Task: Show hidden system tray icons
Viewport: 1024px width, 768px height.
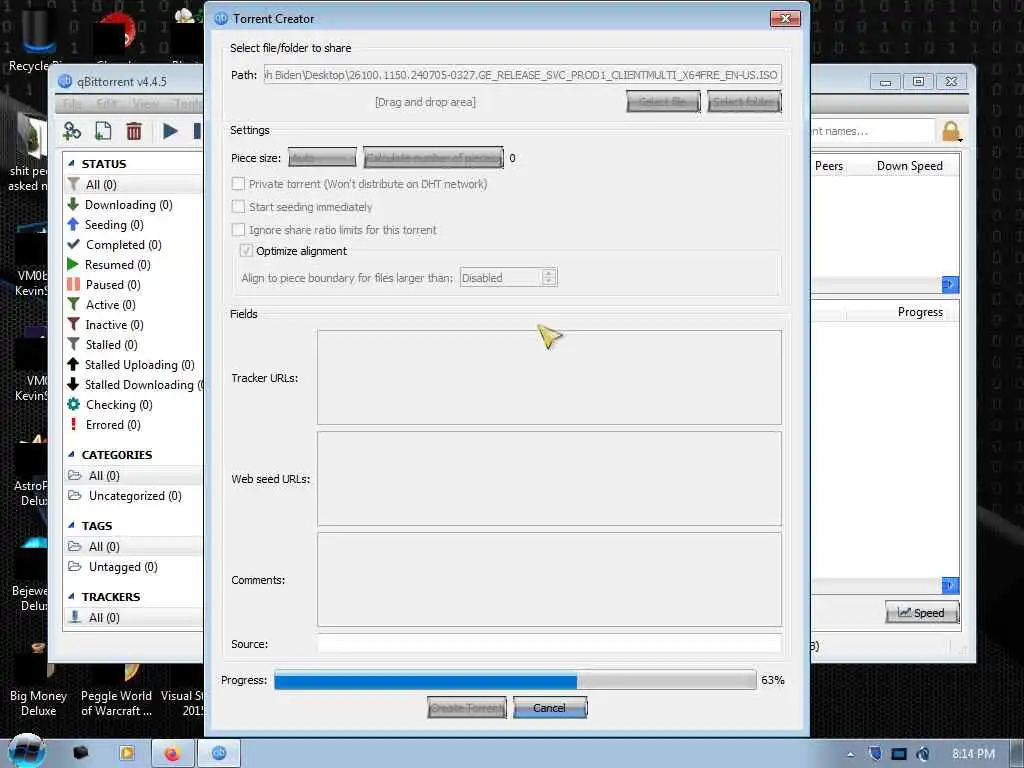Action: click(850, 754)
